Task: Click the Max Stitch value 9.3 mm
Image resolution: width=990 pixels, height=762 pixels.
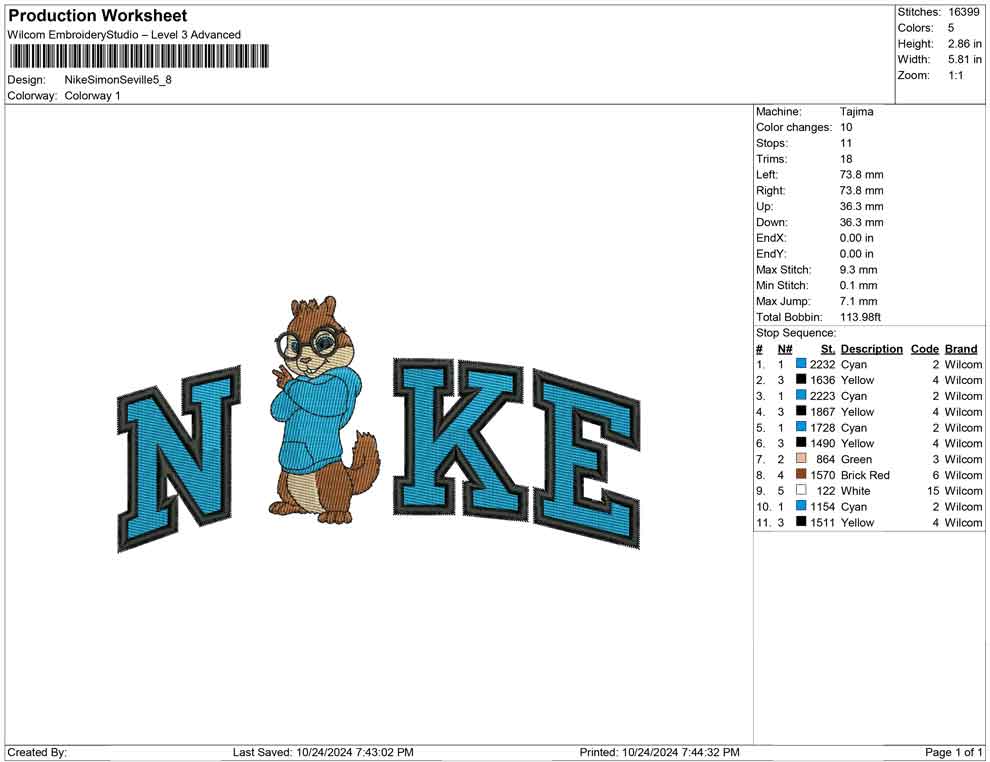Action: pos(858,270)
